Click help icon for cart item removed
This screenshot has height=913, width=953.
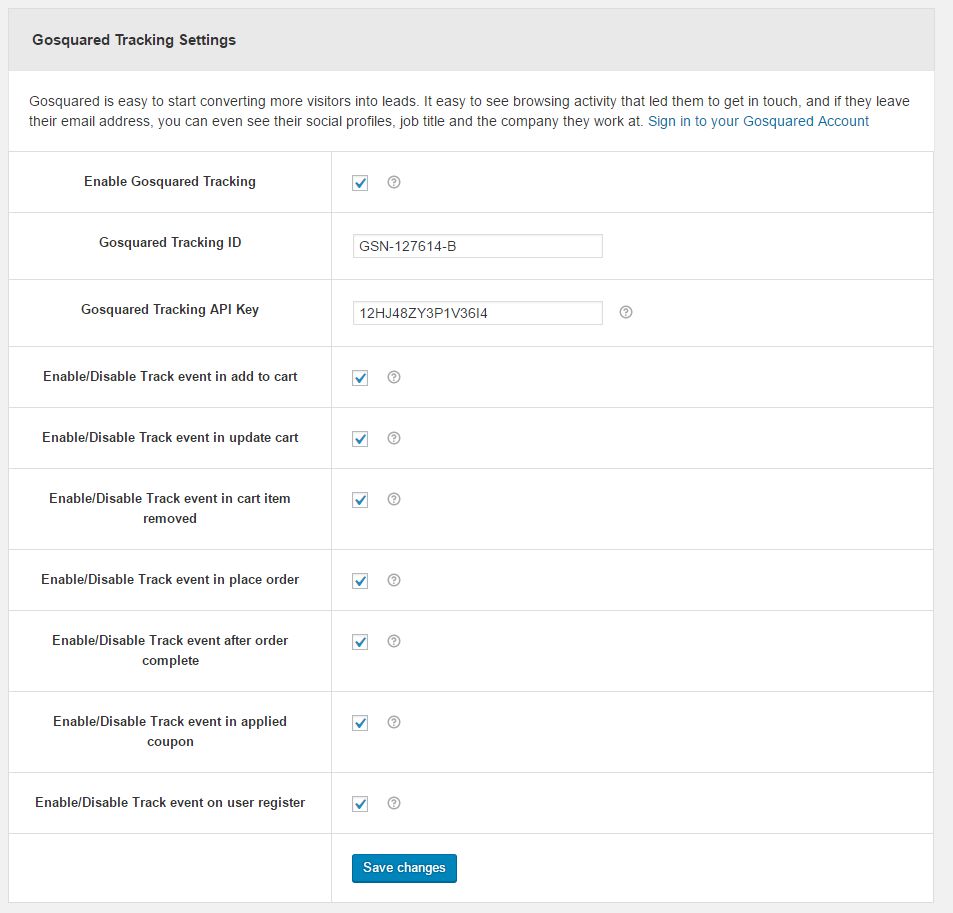[x=394, y=499]
